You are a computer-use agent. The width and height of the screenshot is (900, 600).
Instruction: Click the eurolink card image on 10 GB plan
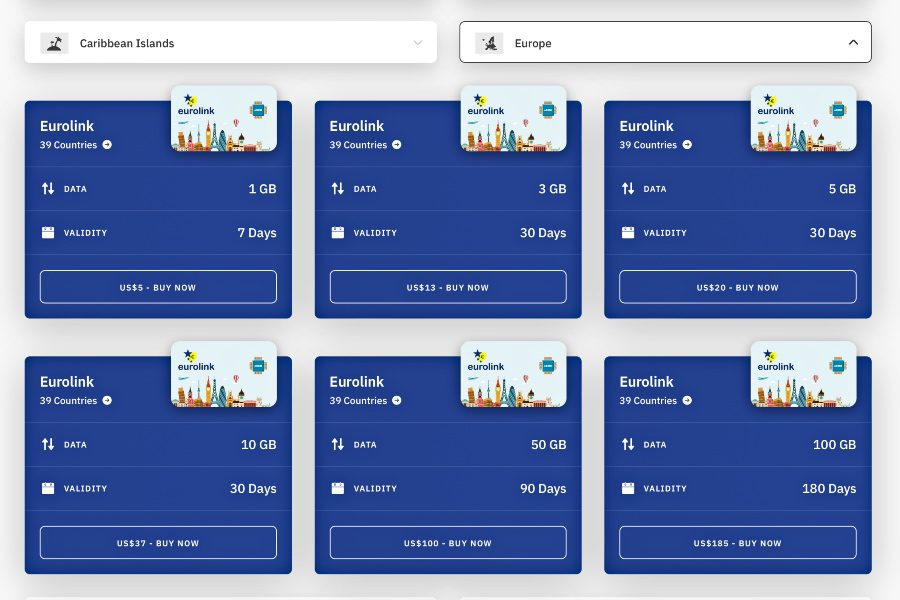tap(224, 374)
